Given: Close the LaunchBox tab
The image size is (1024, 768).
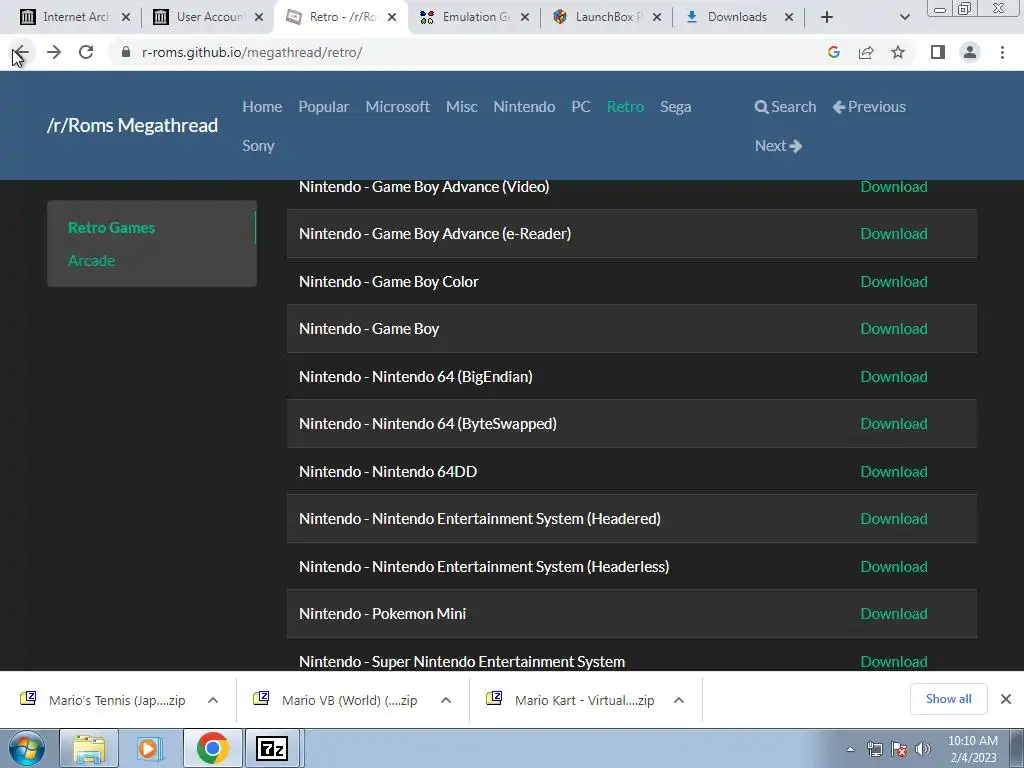Looking at the screenshot, I should [x=657, y=17].
